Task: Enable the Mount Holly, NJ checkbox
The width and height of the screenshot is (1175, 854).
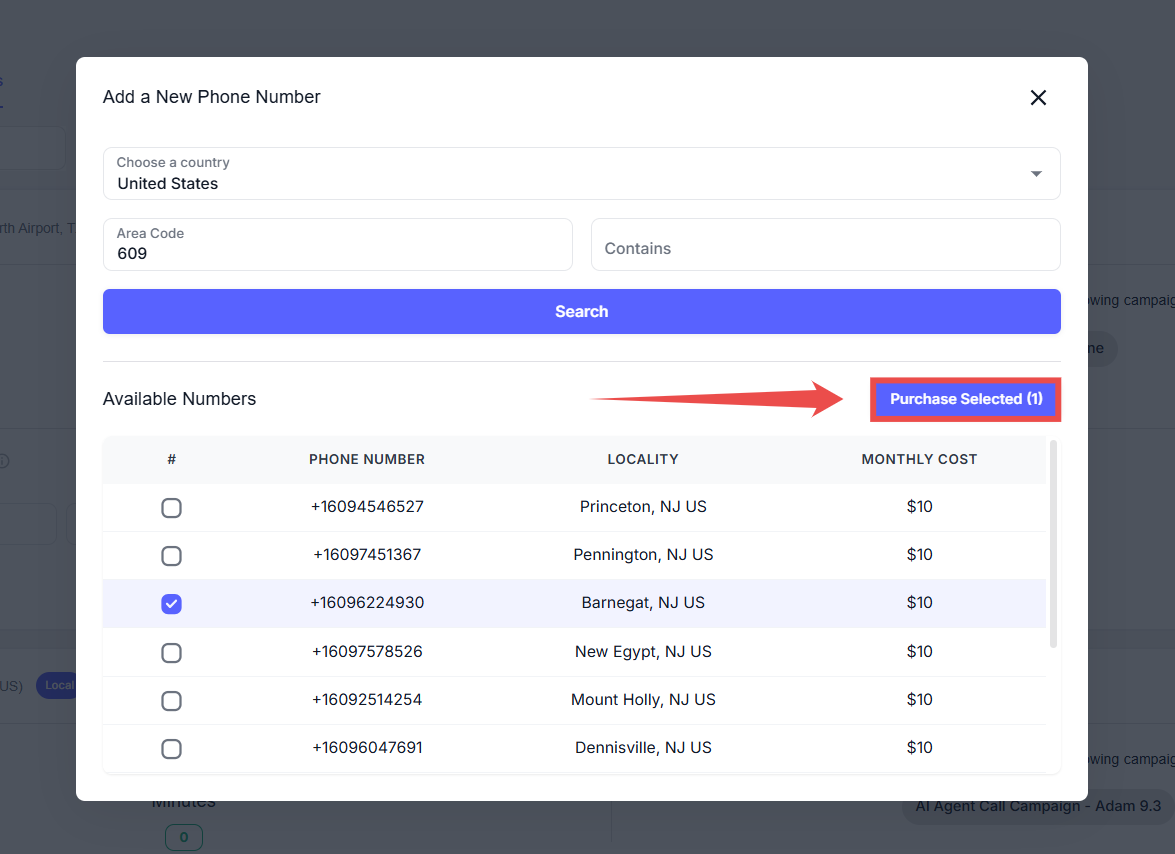Action: point(172,701)
